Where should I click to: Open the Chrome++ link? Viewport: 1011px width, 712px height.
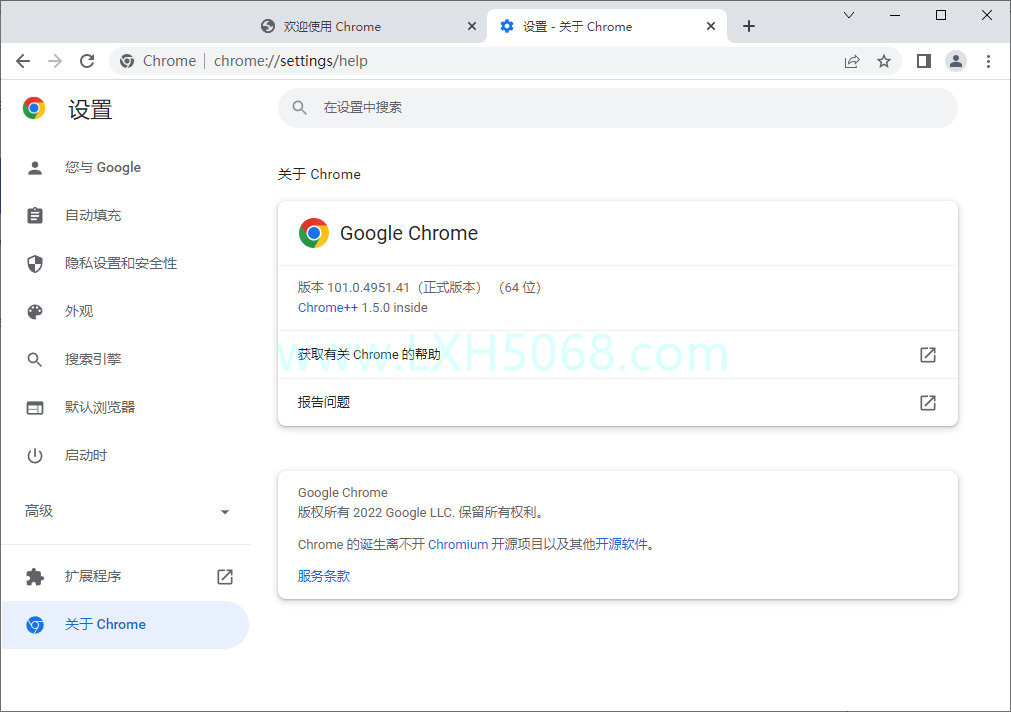[328, 308]
